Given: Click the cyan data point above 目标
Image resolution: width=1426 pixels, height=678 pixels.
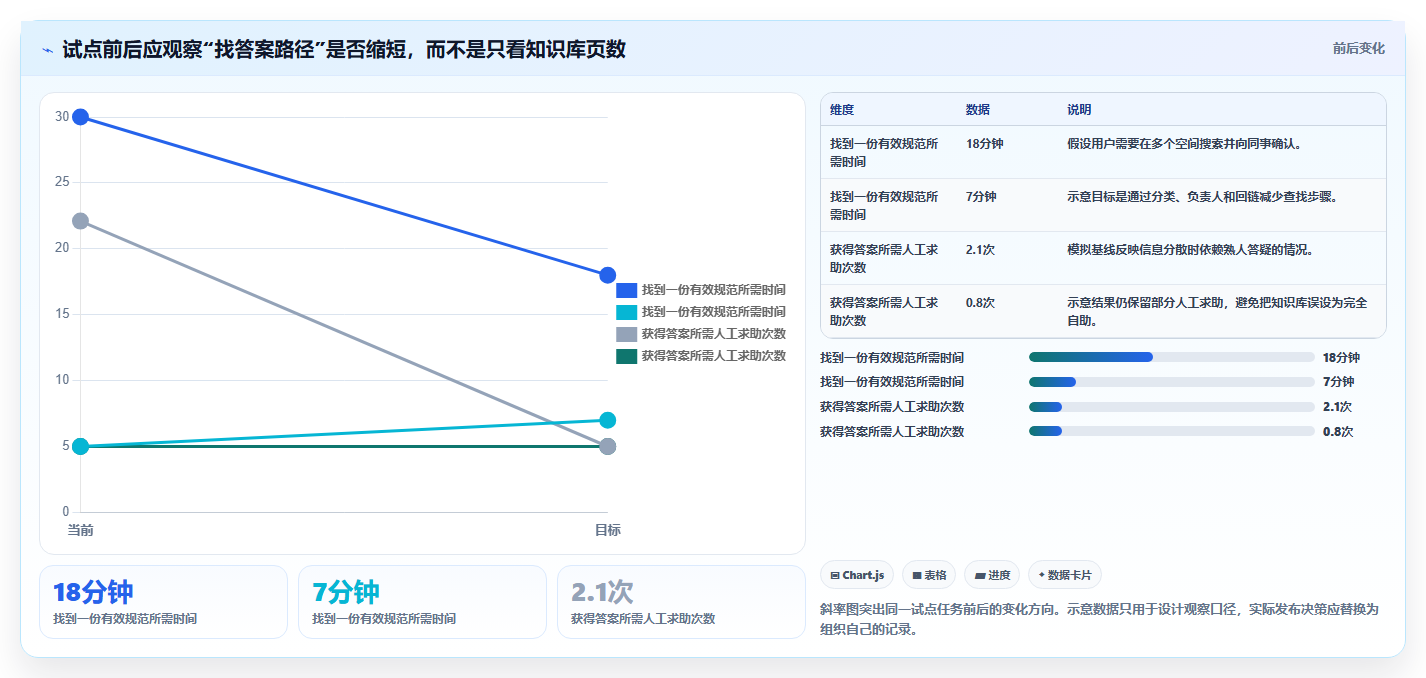Looking at the screenshot, I should (x=607, y=420).
